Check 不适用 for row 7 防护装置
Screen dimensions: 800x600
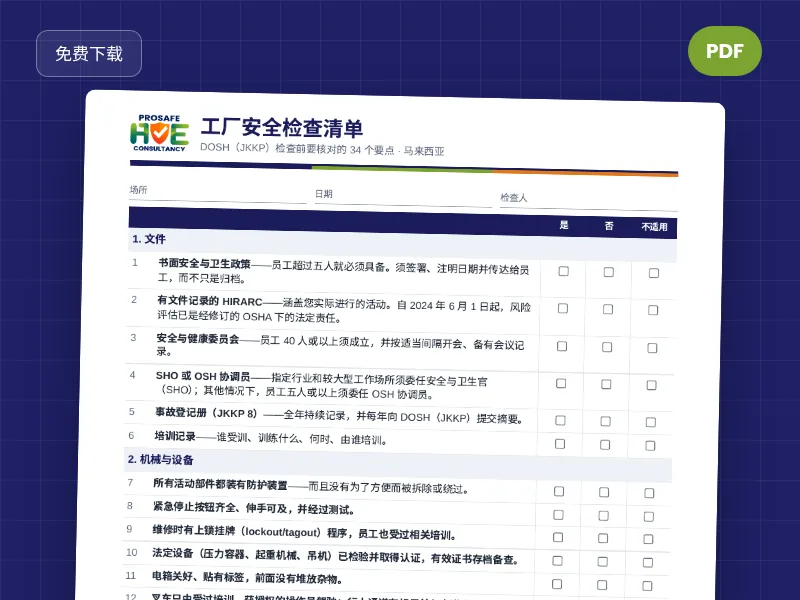(649, 493)
